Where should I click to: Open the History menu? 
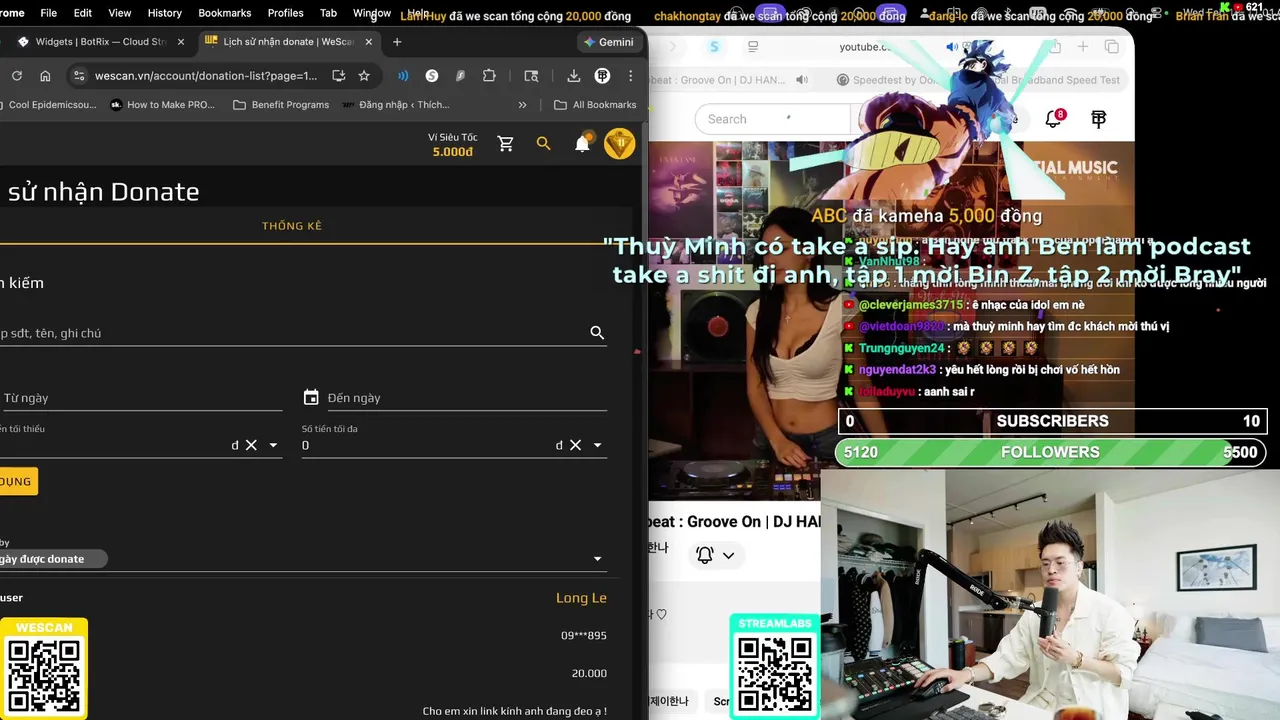pos(165,13)
